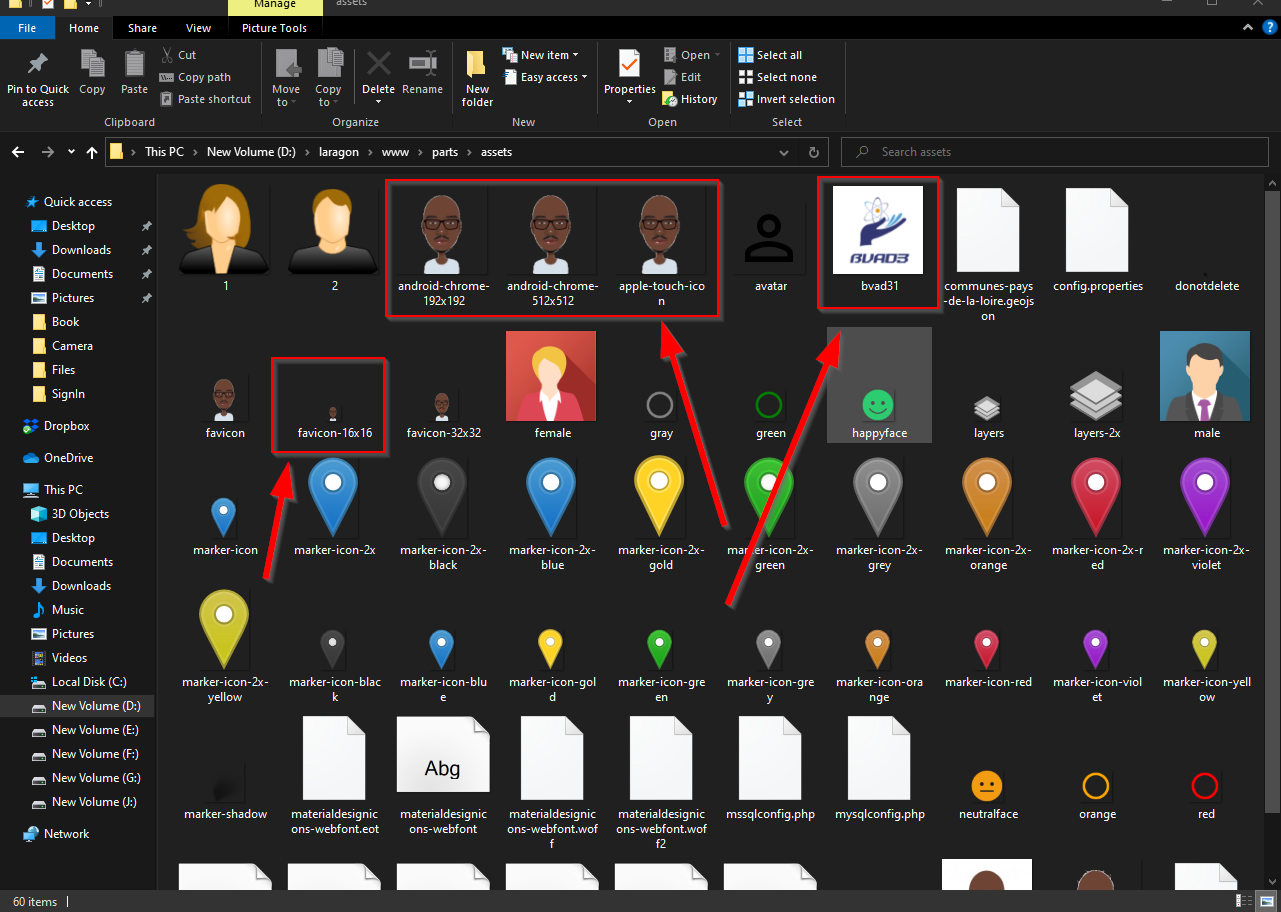Viewport: 1281px width, 912px height.
Task: Select the layers-2x image file
Action: click(1097, 405)
